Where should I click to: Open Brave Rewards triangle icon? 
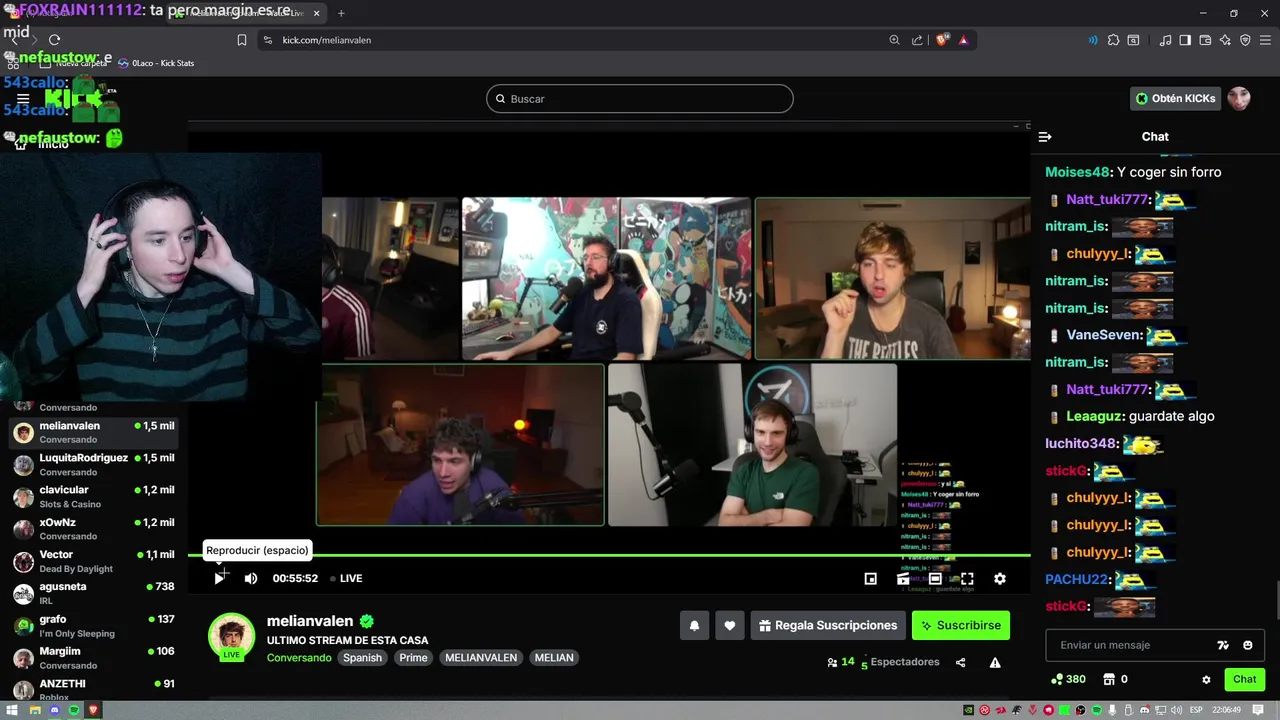[x=963, y=40]
